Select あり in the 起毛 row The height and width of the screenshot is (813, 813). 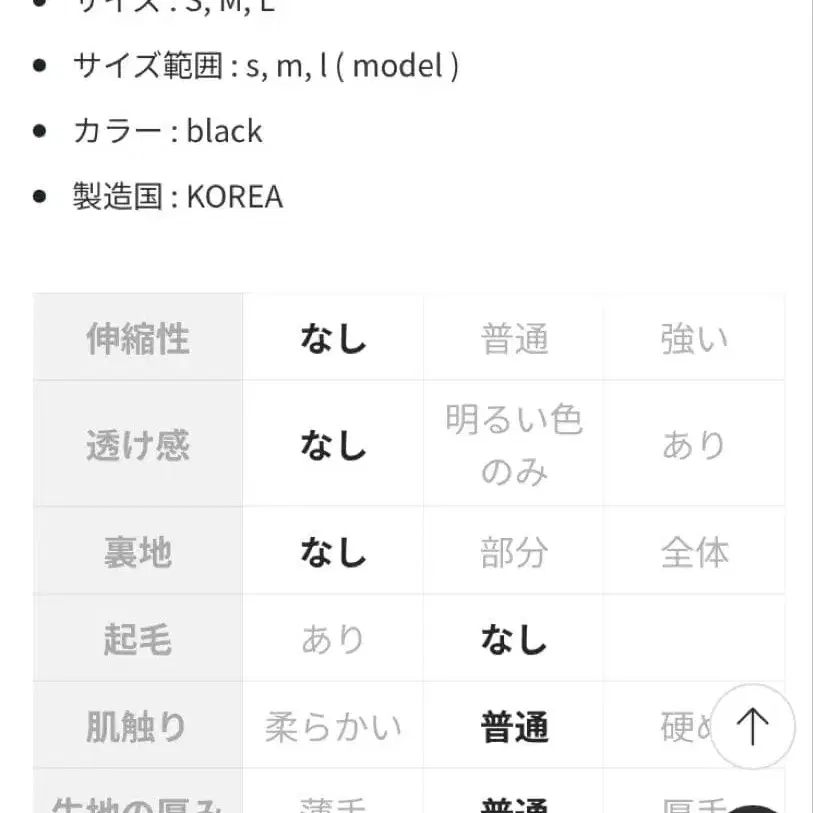[333, 638]
